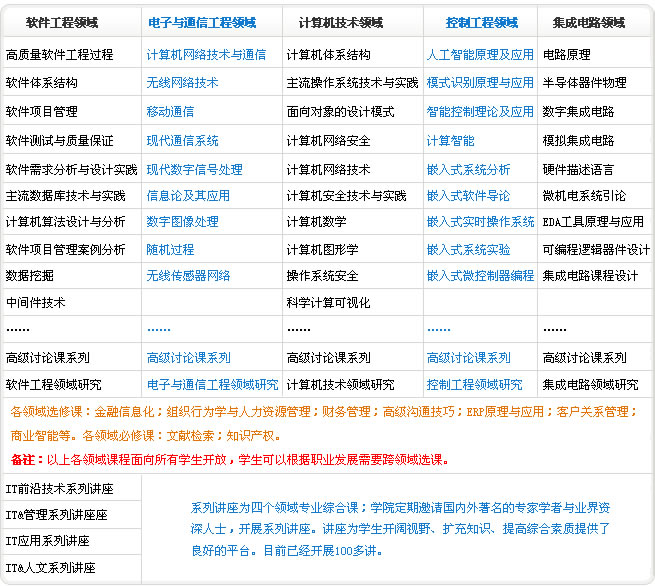Viewport: 655px width, 586px height.
Task: Open the 电子与通信工程领域 header link
Action: click(201, 23)
